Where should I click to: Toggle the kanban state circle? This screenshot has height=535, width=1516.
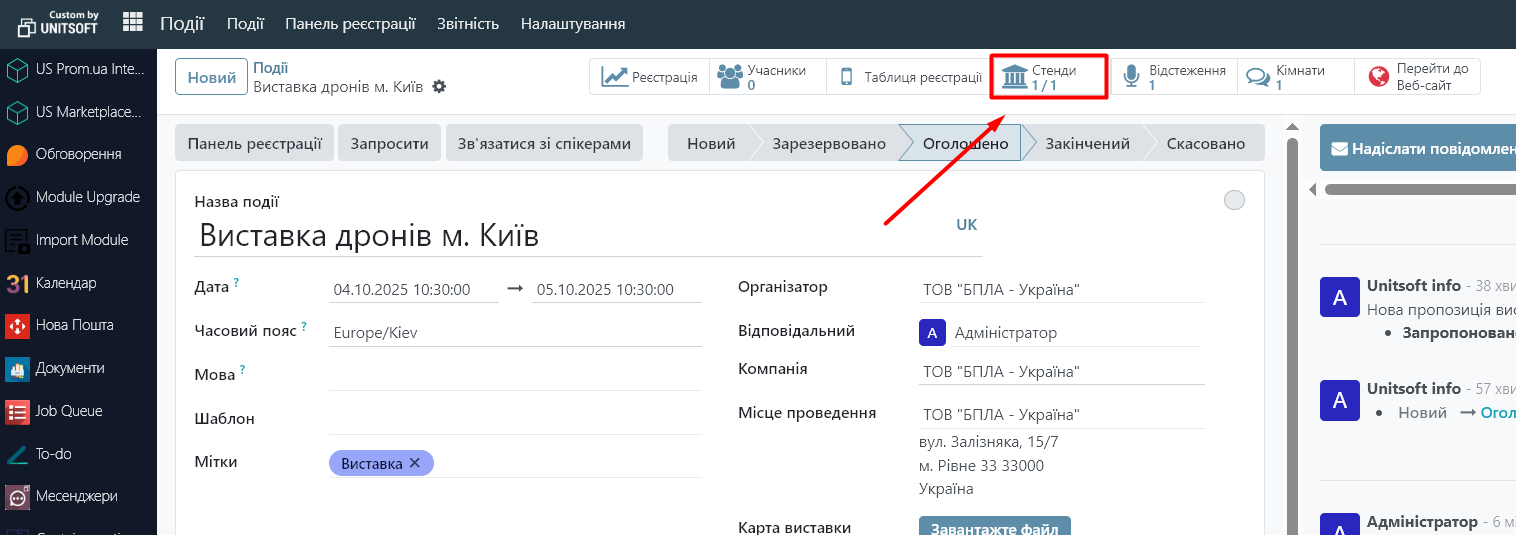point(1234,200)
